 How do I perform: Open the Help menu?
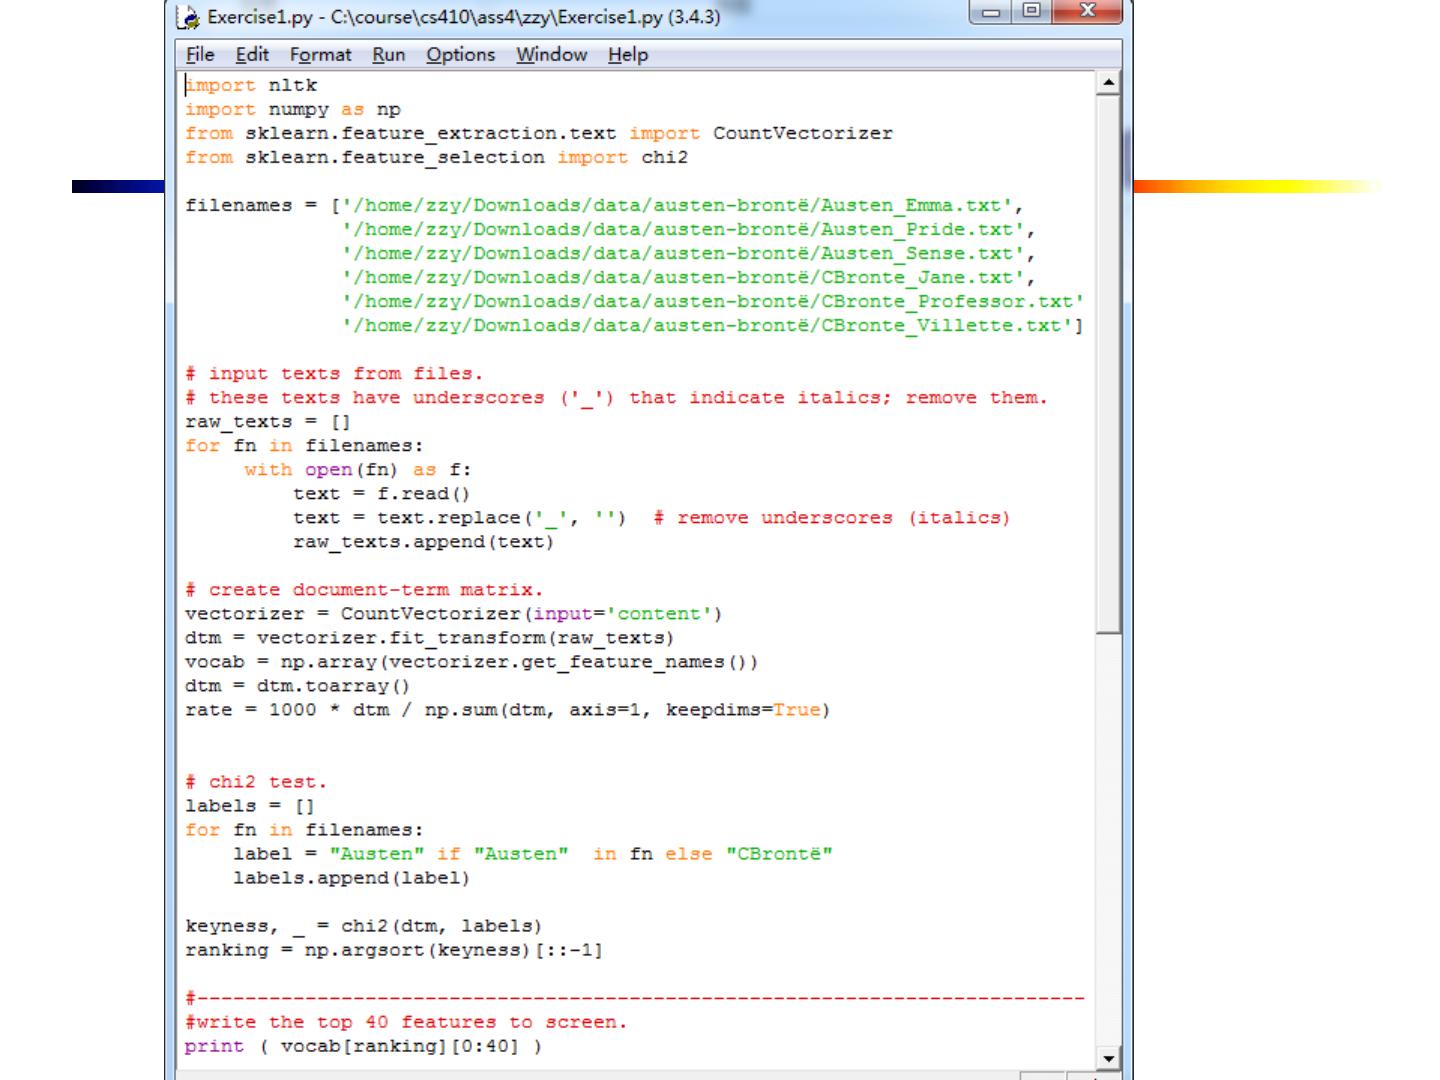click(x=627, y=55)
